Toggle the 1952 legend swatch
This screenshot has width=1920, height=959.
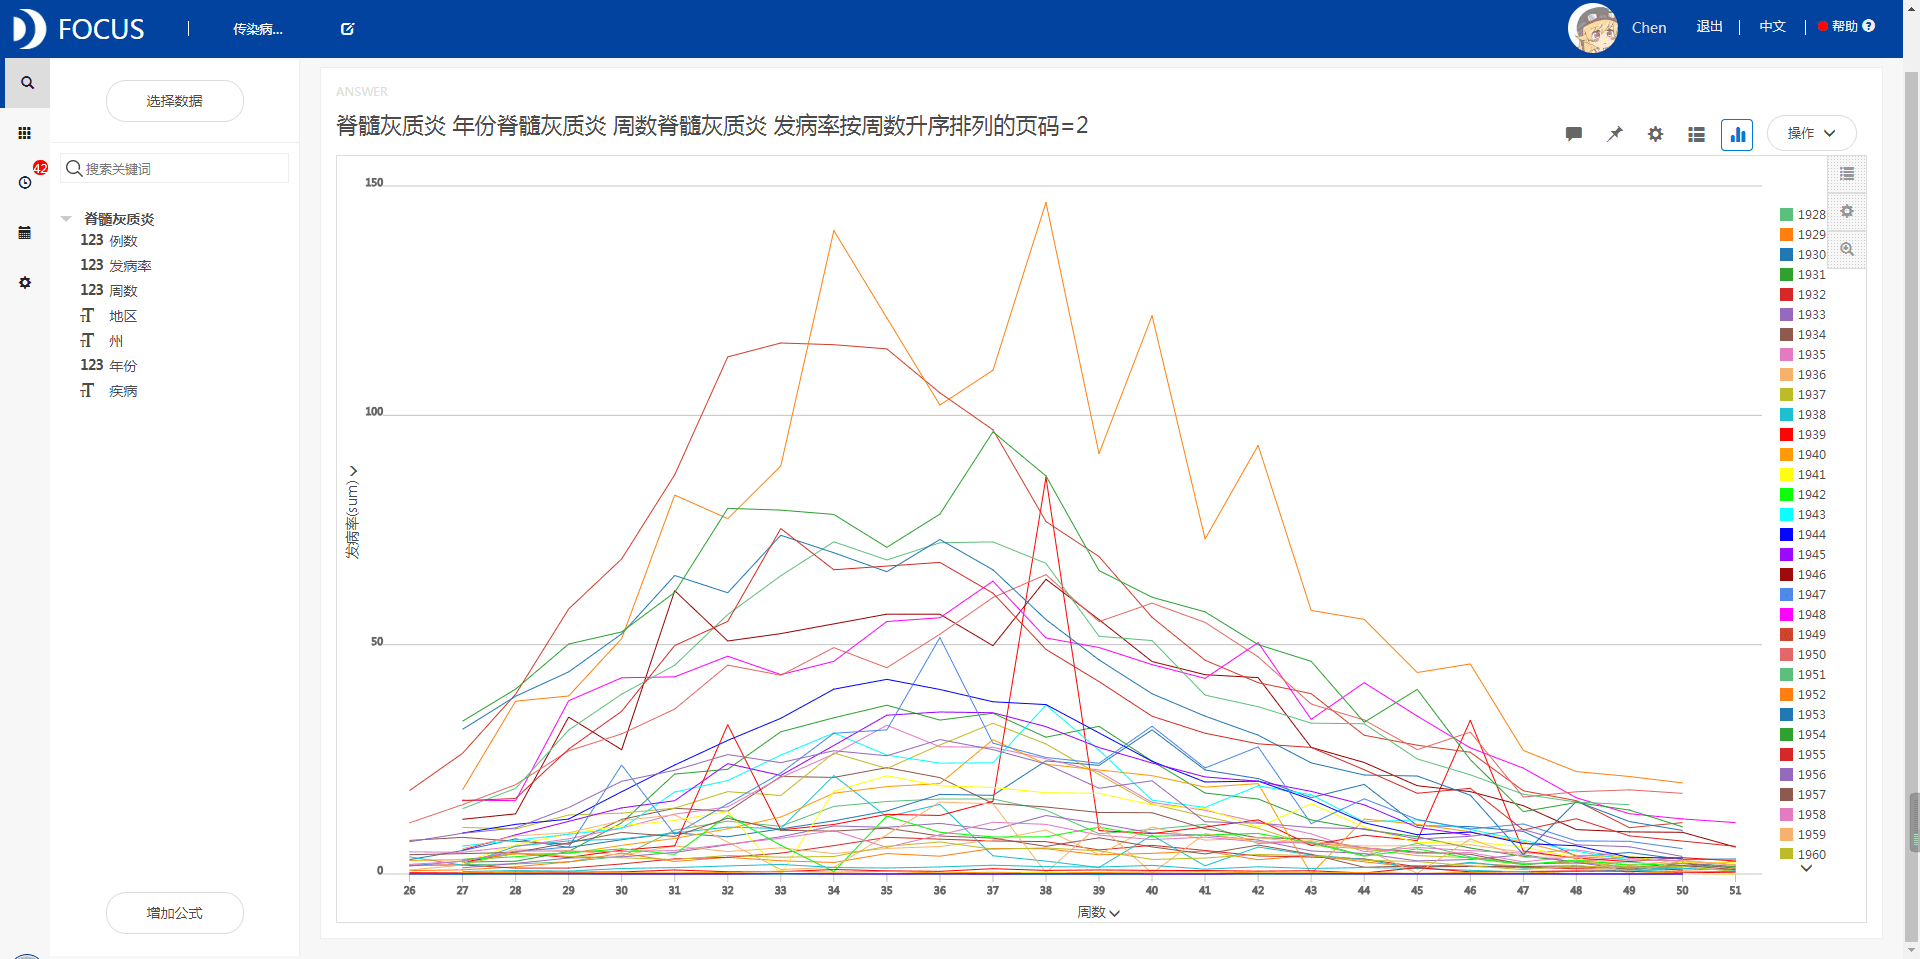(1786, 694)
